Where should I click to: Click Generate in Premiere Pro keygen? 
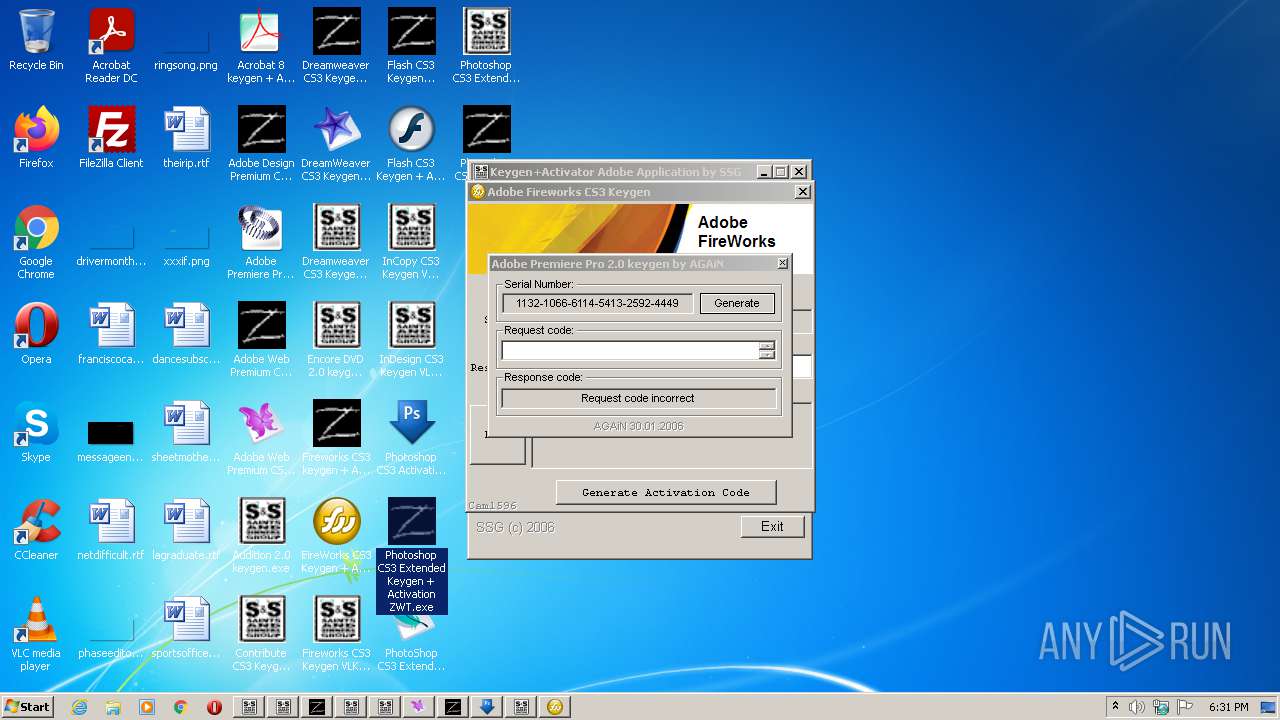tap(737, 303)
